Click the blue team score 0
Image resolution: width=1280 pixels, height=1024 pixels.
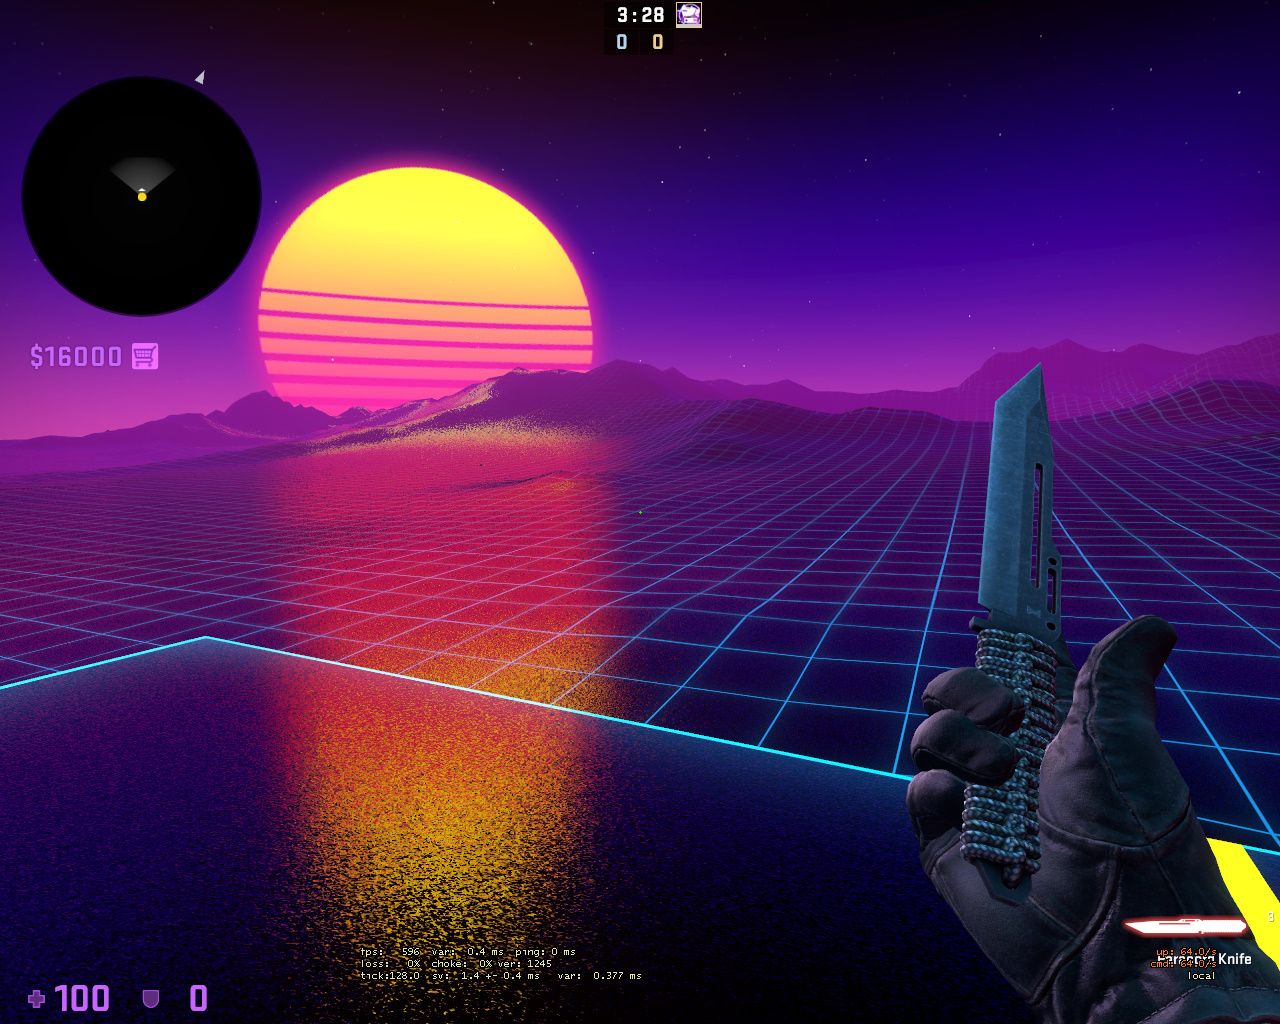tap(622, 42)
